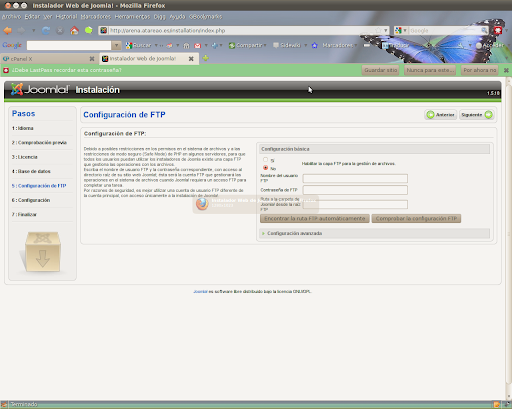Click the Compartir button on Google toolbar
Screen dimensions: 512x409
[247, 45]
